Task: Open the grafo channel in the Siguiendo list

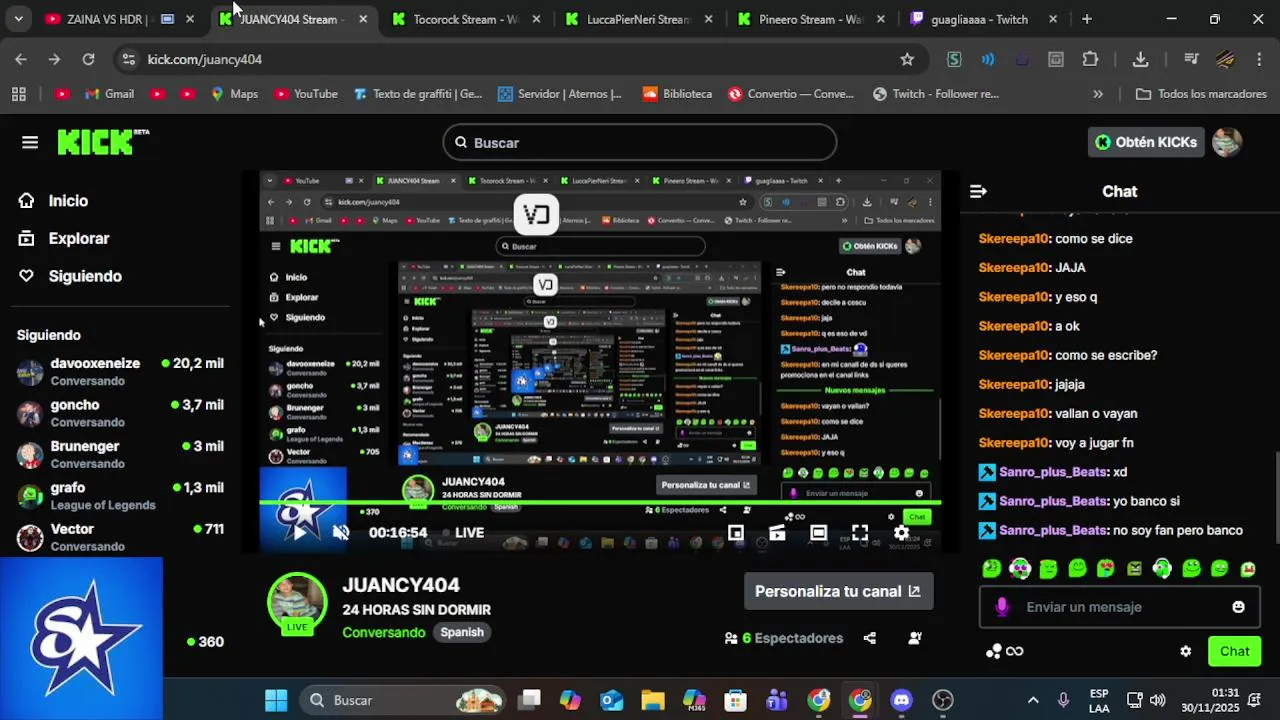Action: [120, 496]
